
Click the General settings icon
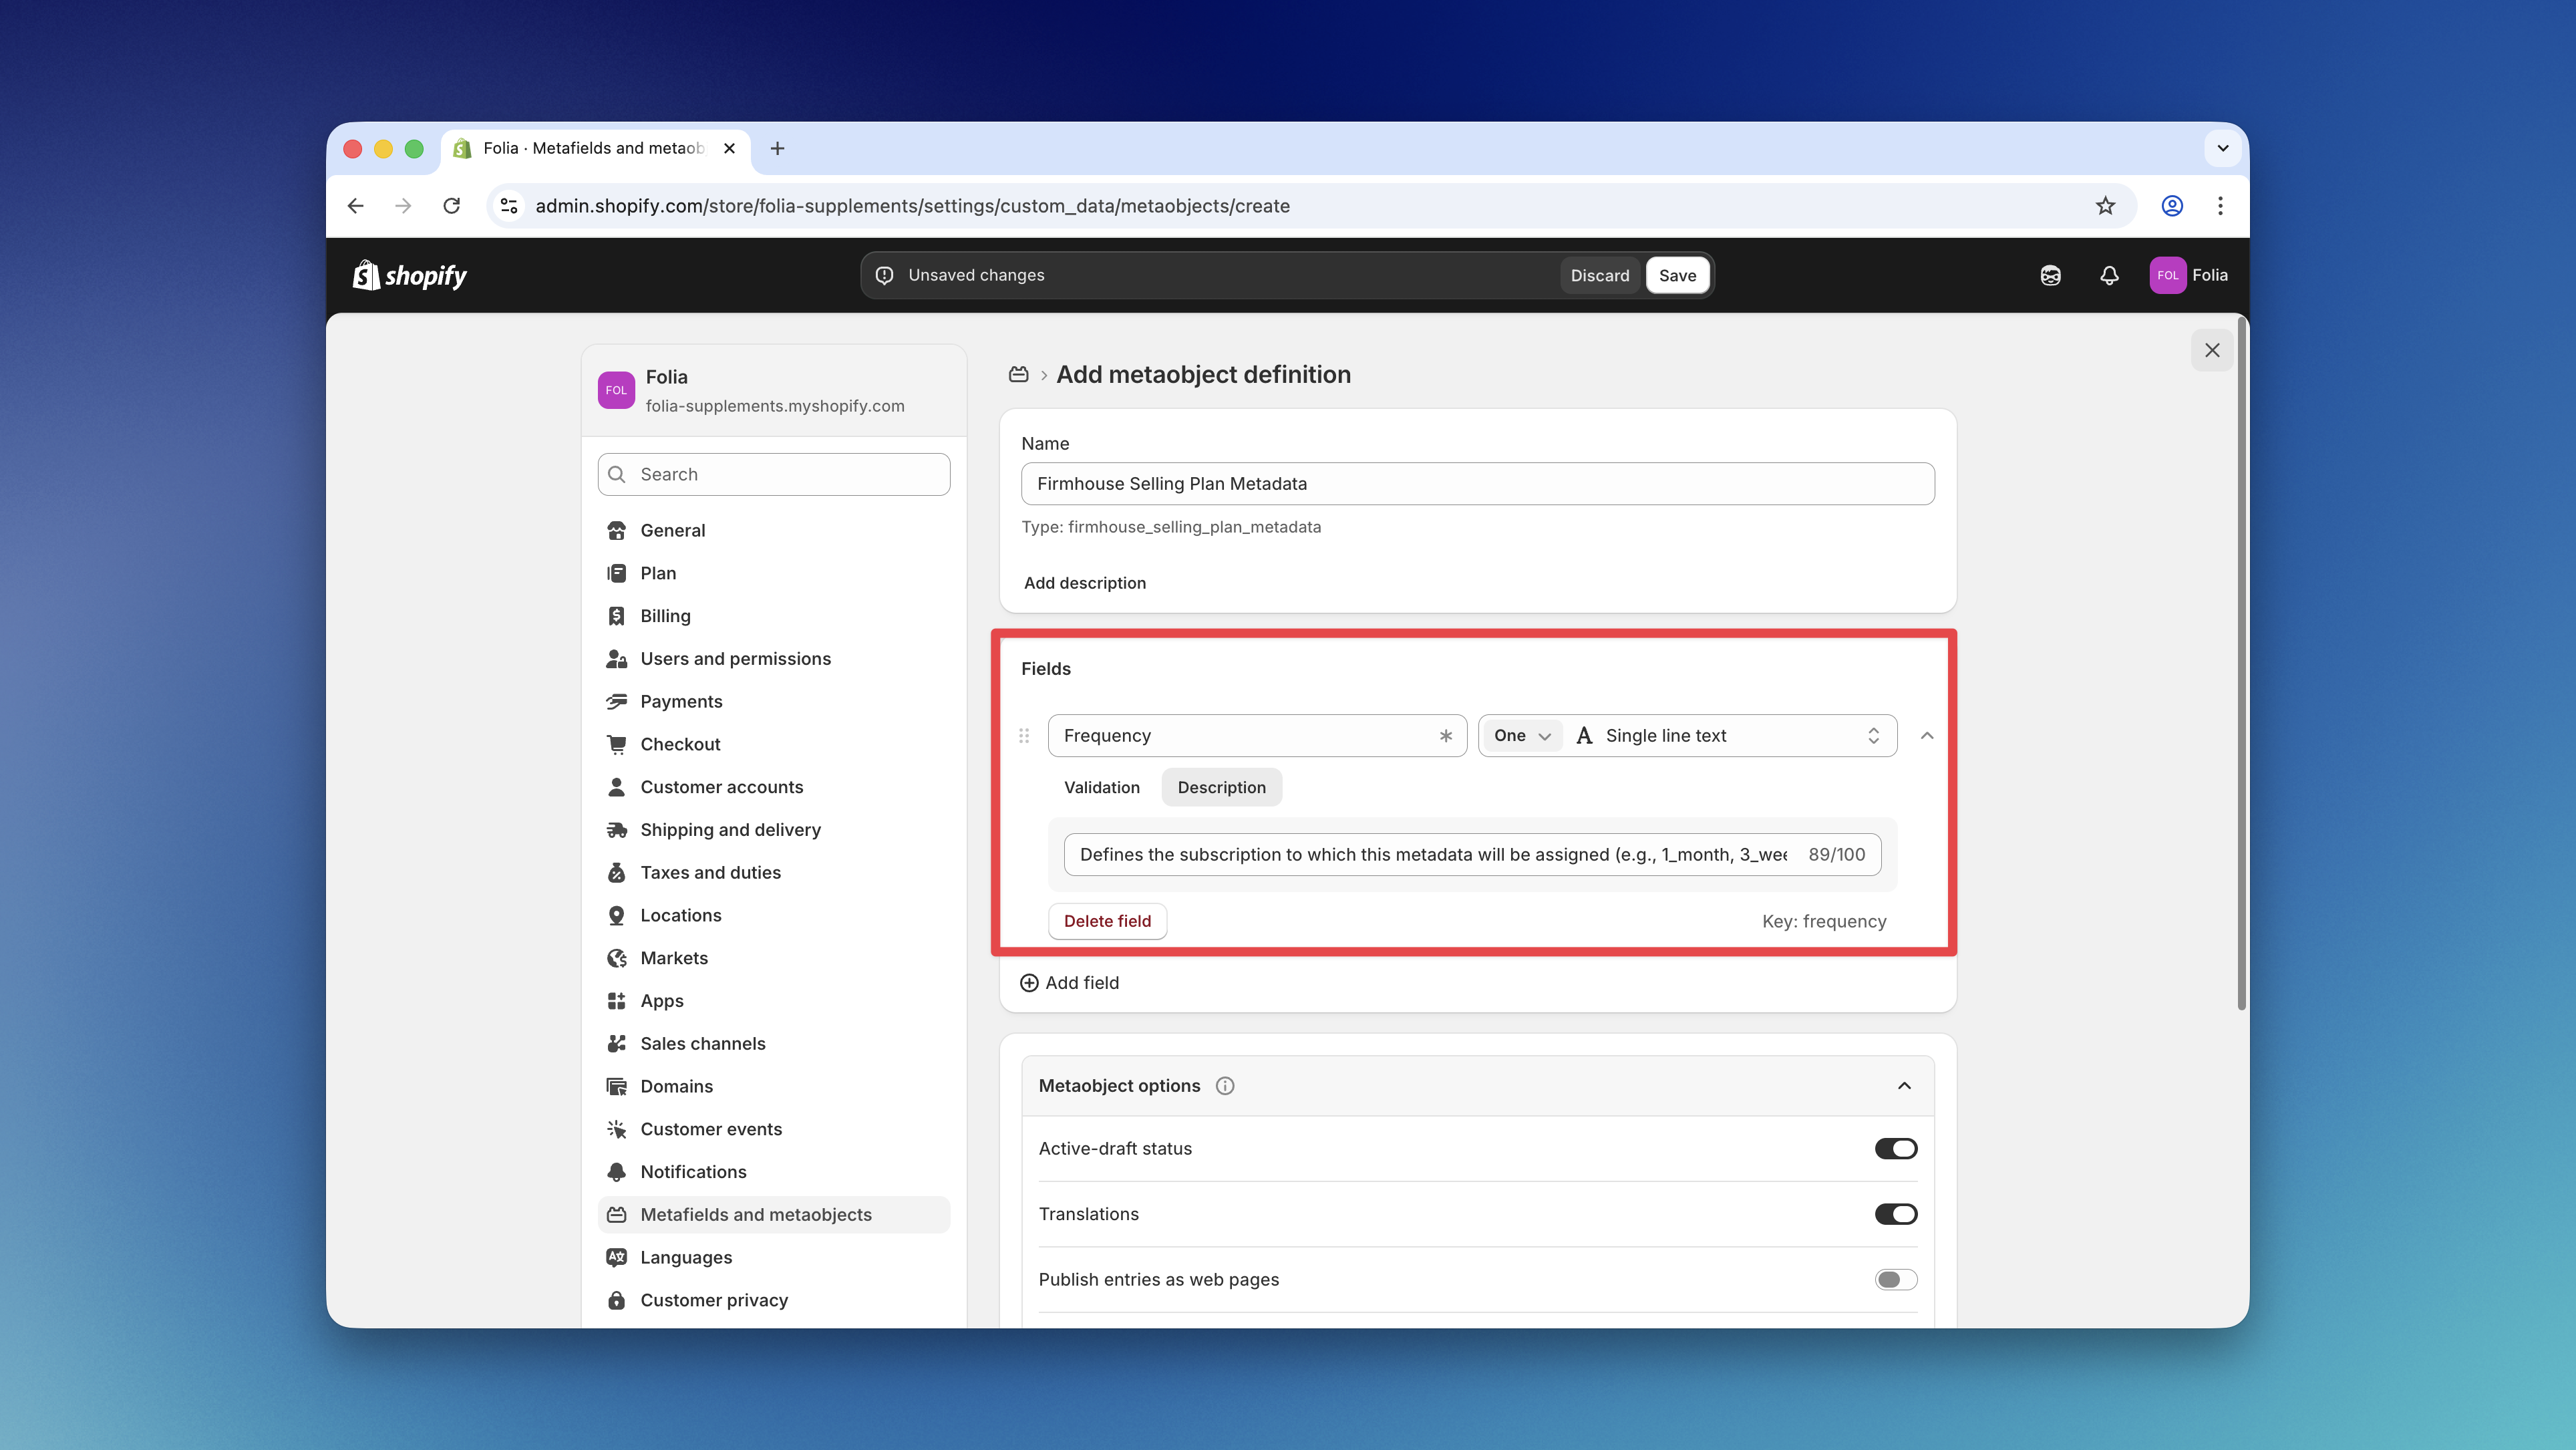point(616,530)
